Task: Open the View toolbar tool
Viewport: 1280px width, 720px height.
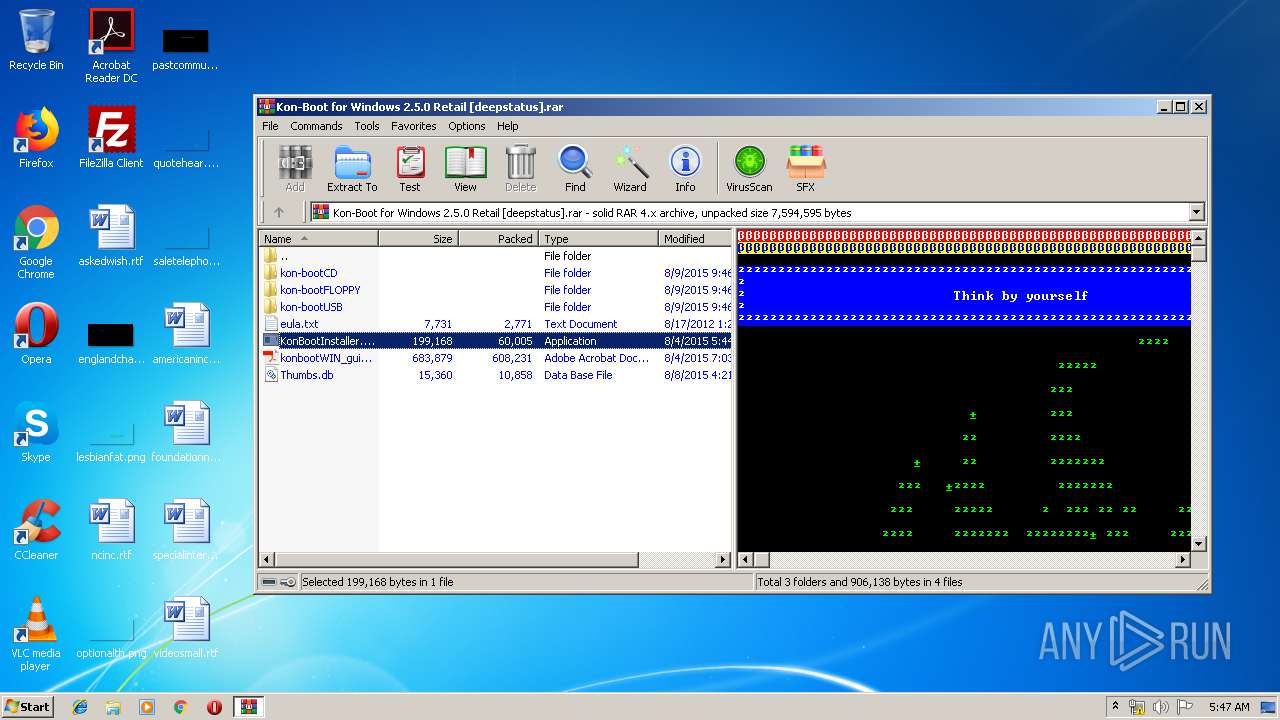Action: (465, 168)
